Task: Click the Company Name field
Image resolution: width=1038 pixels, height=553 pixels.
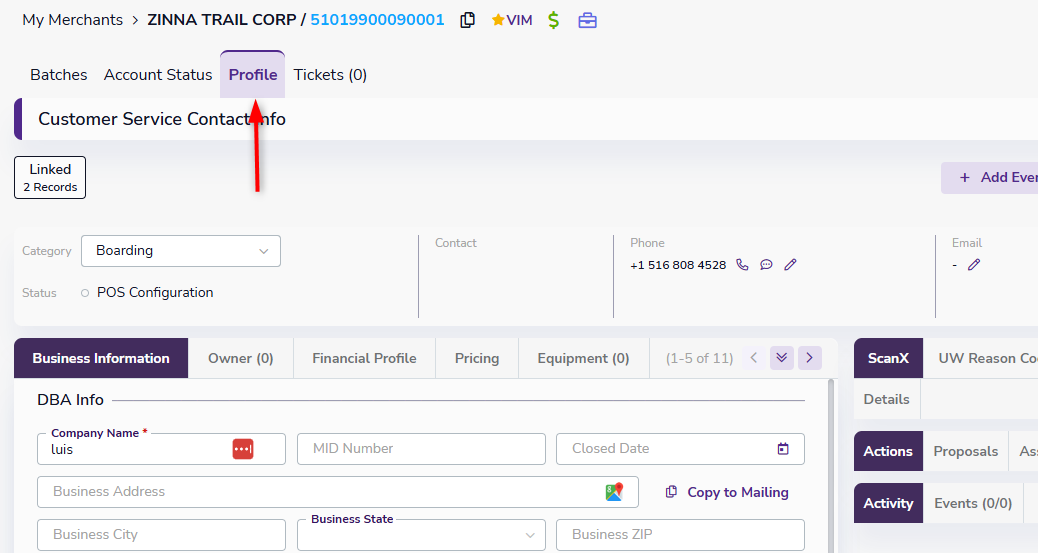Action: [x=161, y=449]
